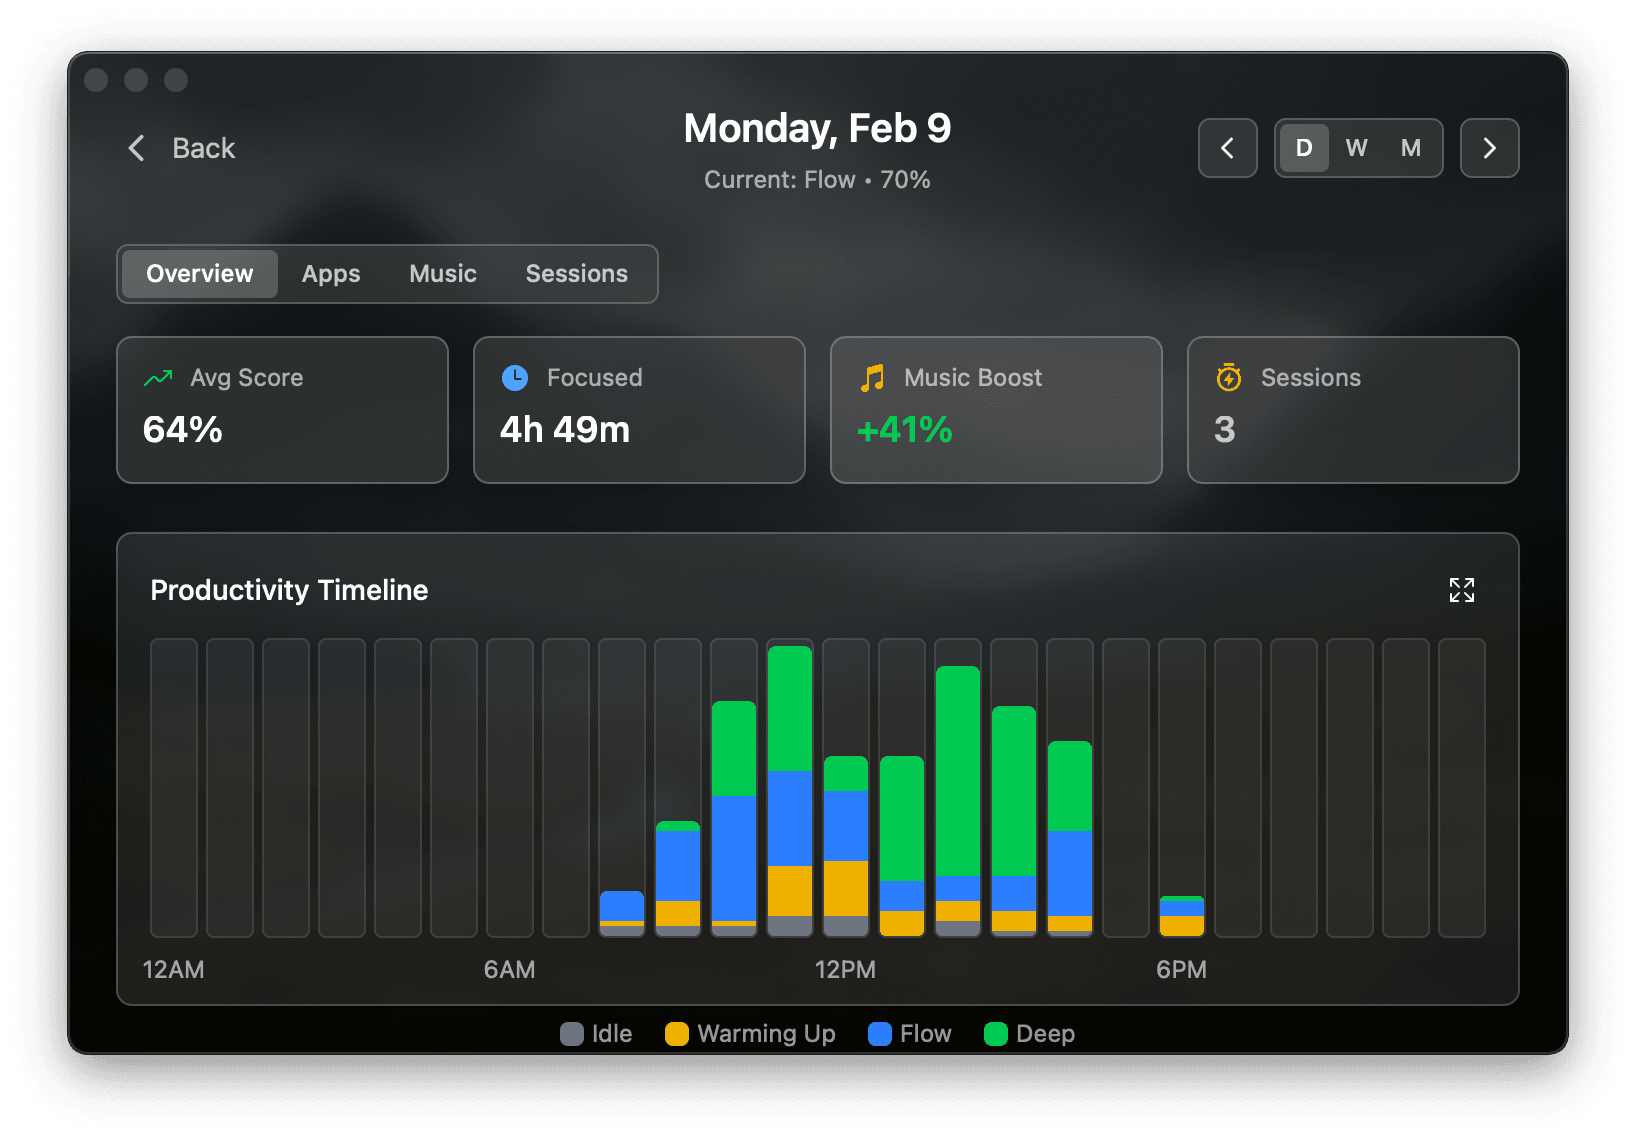Expand the Productivity Timeline to fullscreen
Screen dimensions: 1636x1138
(1462, 590)
